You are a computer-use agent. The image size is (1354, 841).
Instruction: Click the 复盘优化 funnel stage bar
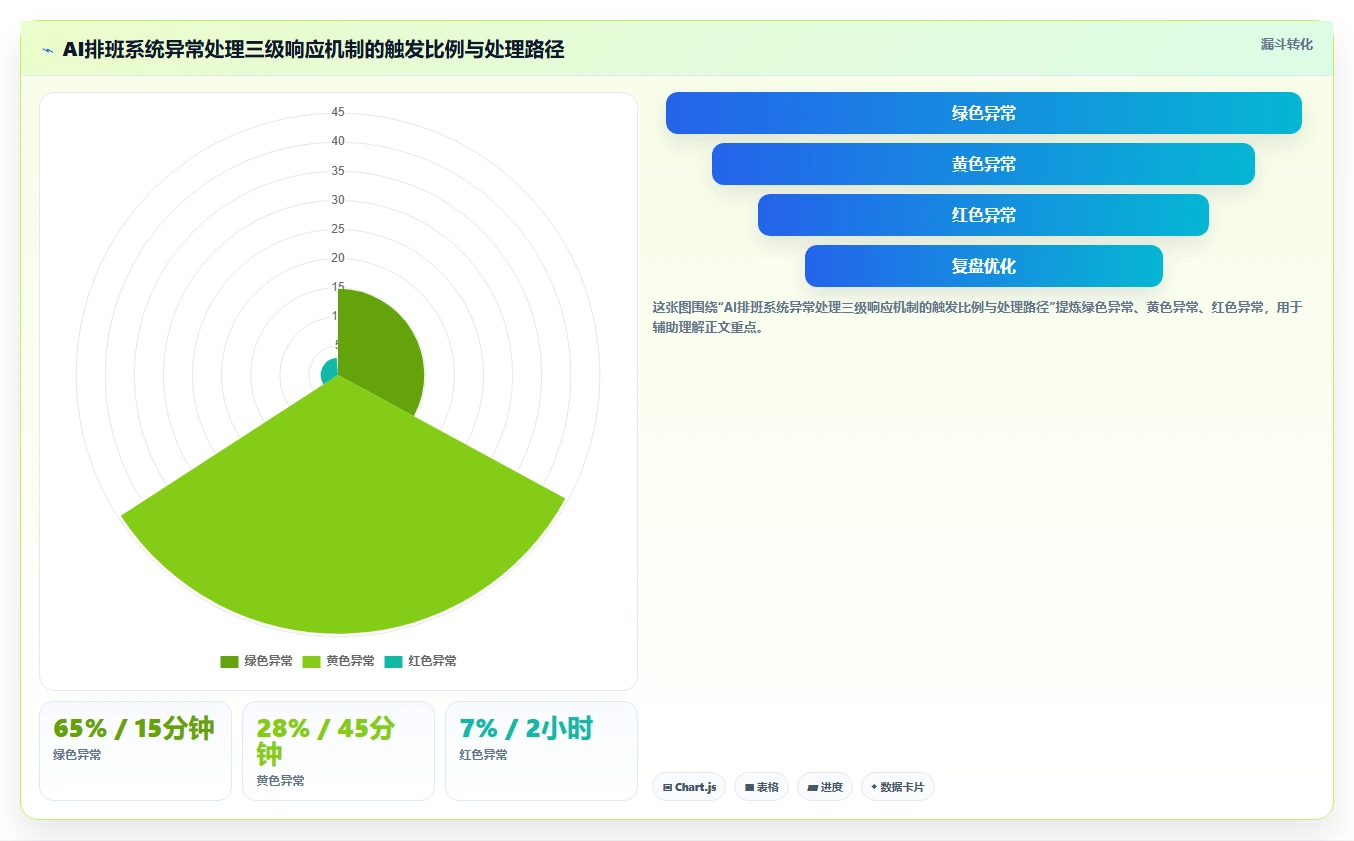point(984,266)
